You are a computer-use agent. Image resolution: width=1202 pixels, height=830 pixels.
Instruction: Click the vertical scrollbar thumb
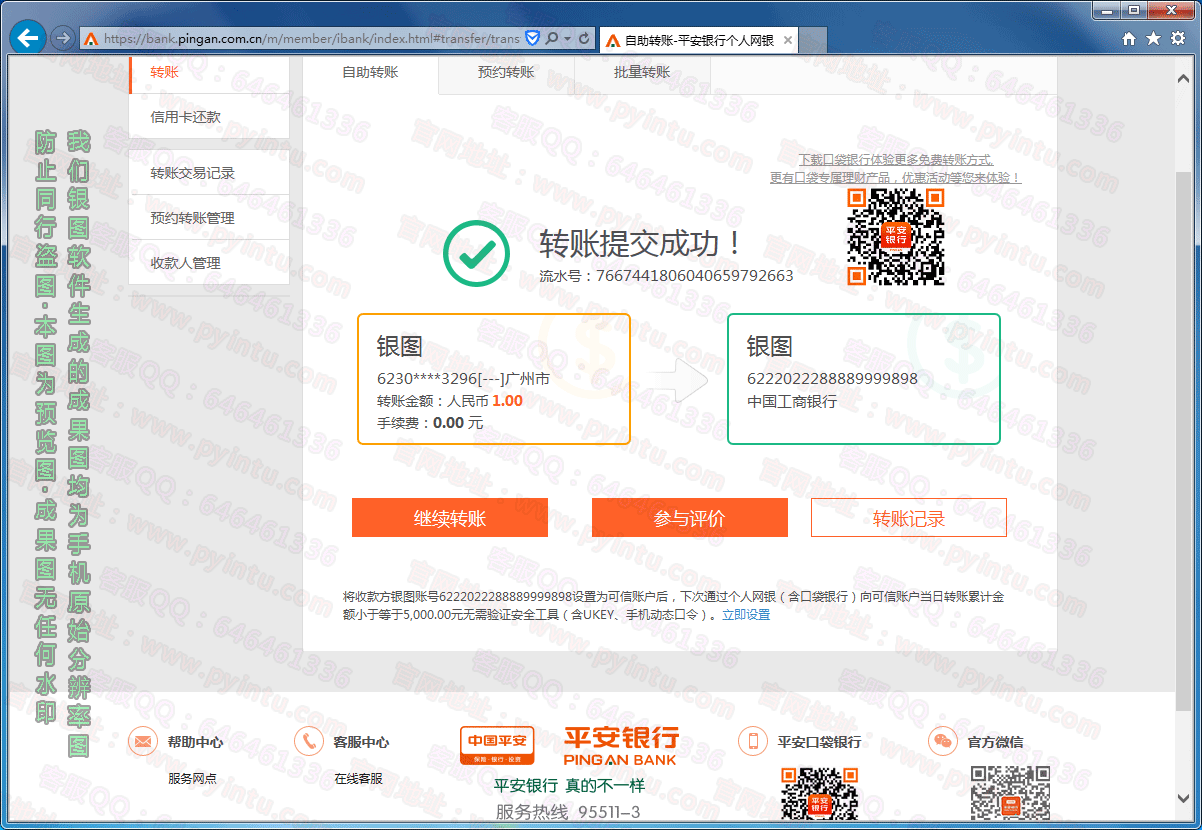click(1184, 440)
